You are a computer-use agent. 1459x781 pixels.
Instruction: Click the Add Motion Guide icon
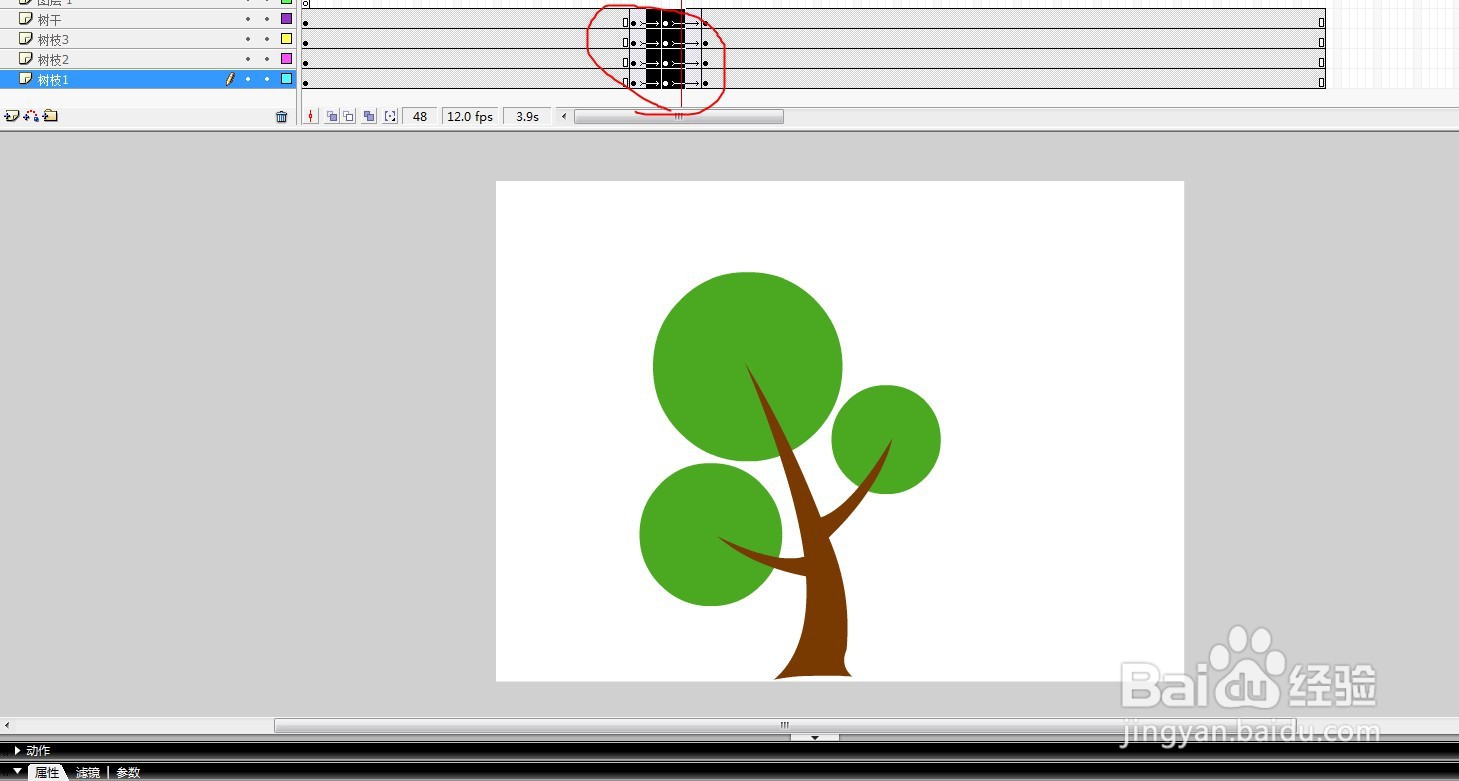click(x=31, y=116)
